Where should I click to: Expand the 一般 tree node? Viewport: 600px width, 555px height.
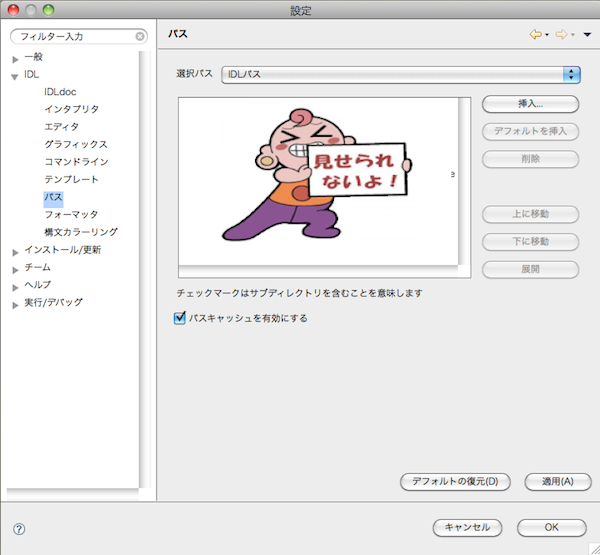(x=15, y=59)
